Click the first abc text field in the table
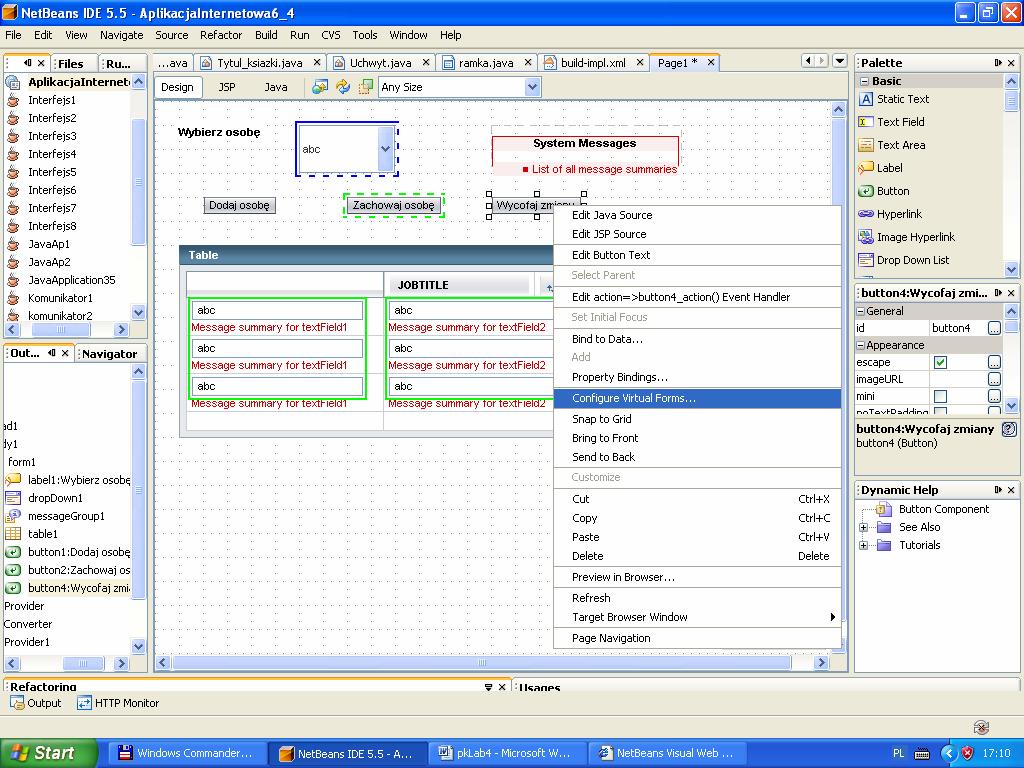Image resolution: width=1024 pixels, height=768 pixels. pos(278,311)
